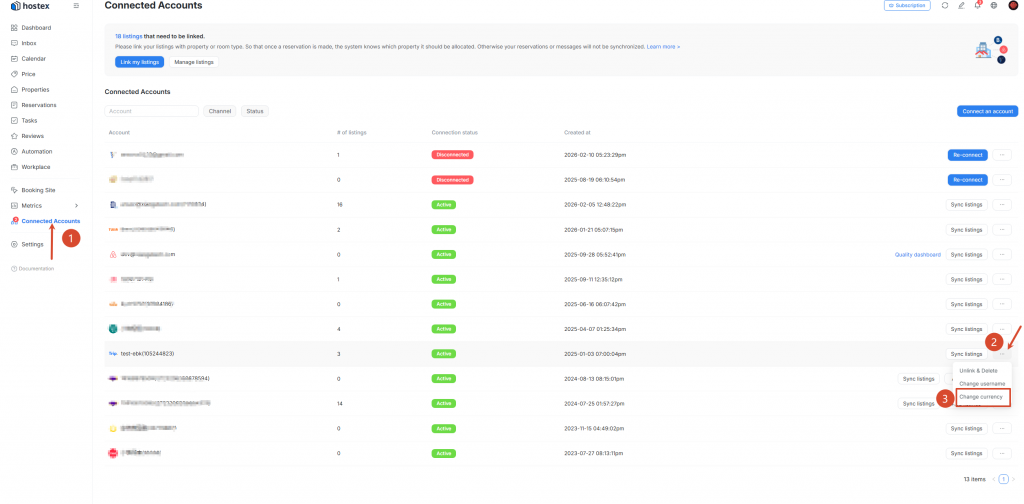Viewport: 1024px width, 504px height.
Task: Collapse the sidebar using the hamburger icon
Action: pyautogui.click(x=76, y=6)
